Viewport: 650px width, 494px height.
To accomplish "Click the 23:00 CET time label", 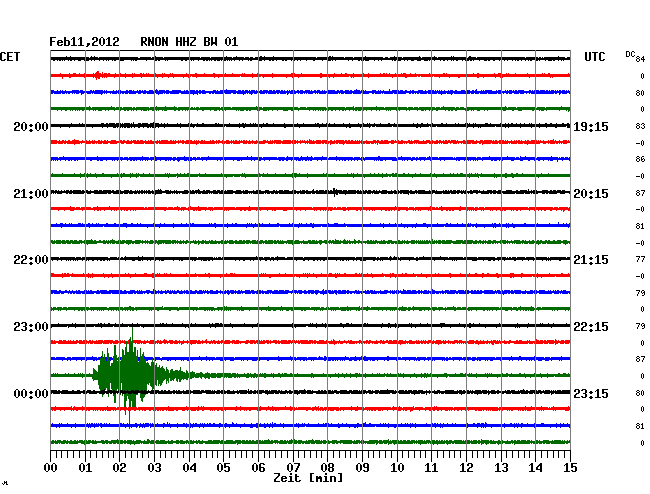I will pyautogui.click(x=31, y=327).
